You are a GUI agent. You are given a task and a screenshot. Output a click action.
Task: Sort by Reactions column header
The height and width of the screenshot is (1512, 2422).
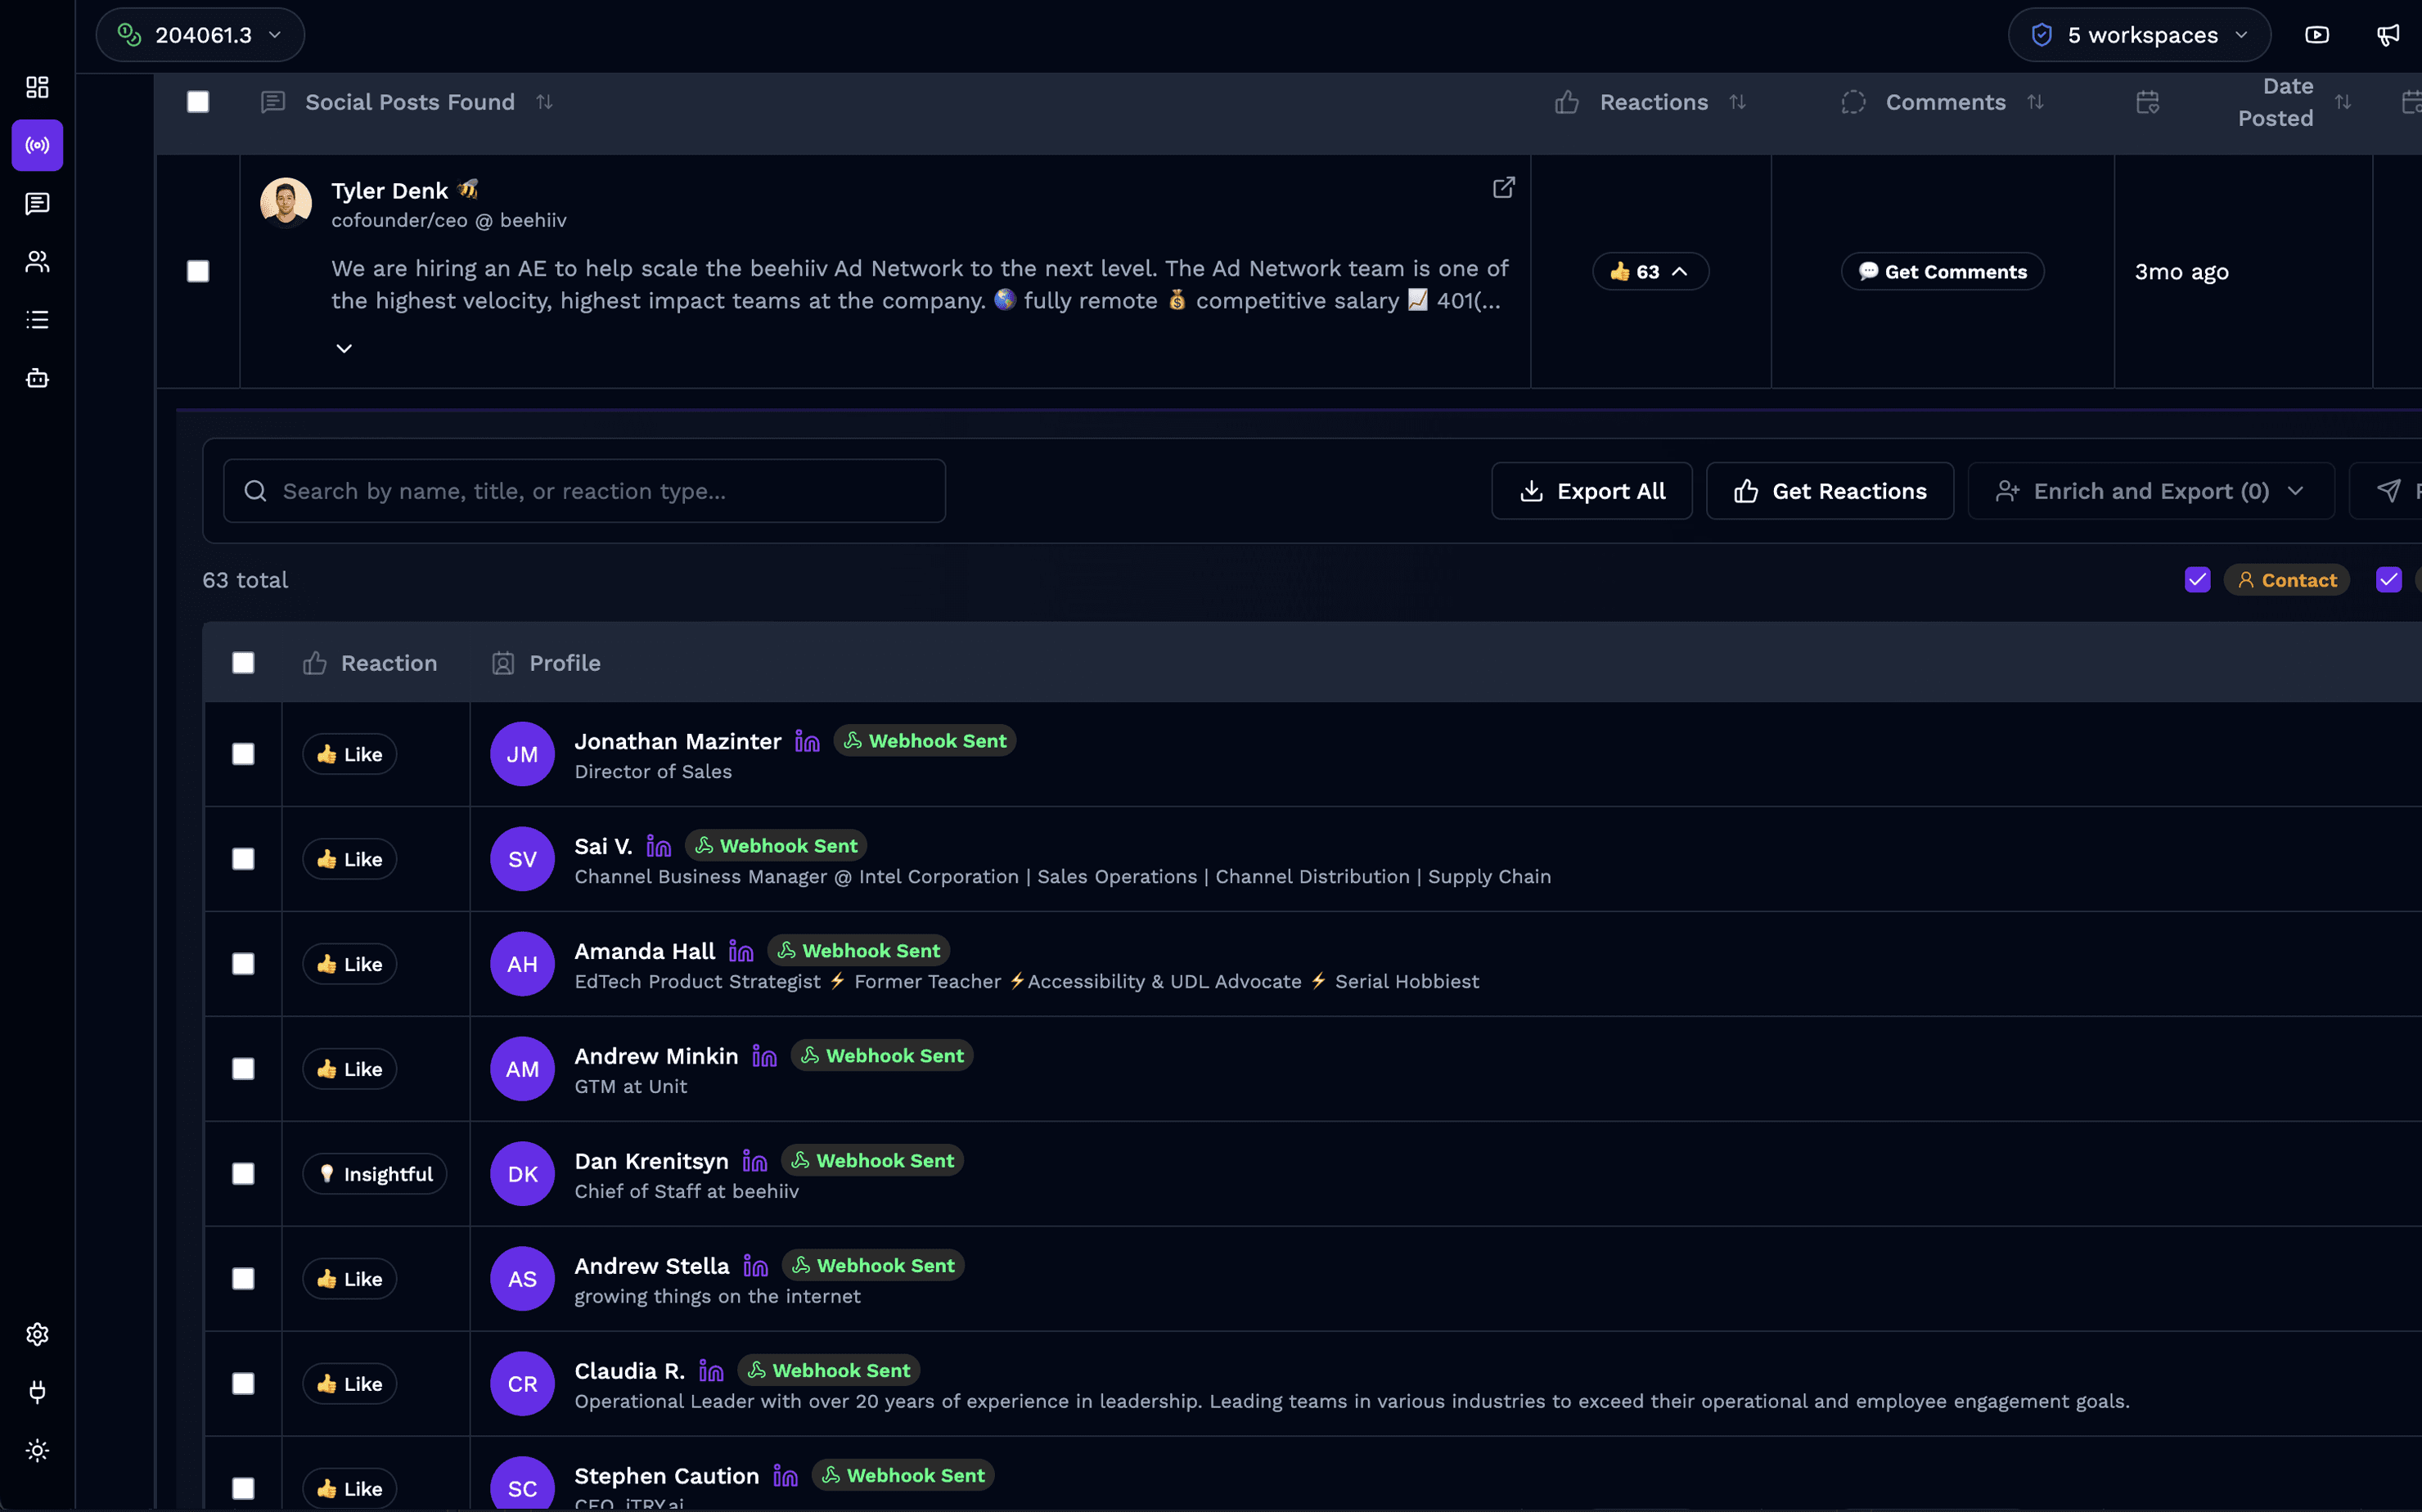coord(1652,102)
